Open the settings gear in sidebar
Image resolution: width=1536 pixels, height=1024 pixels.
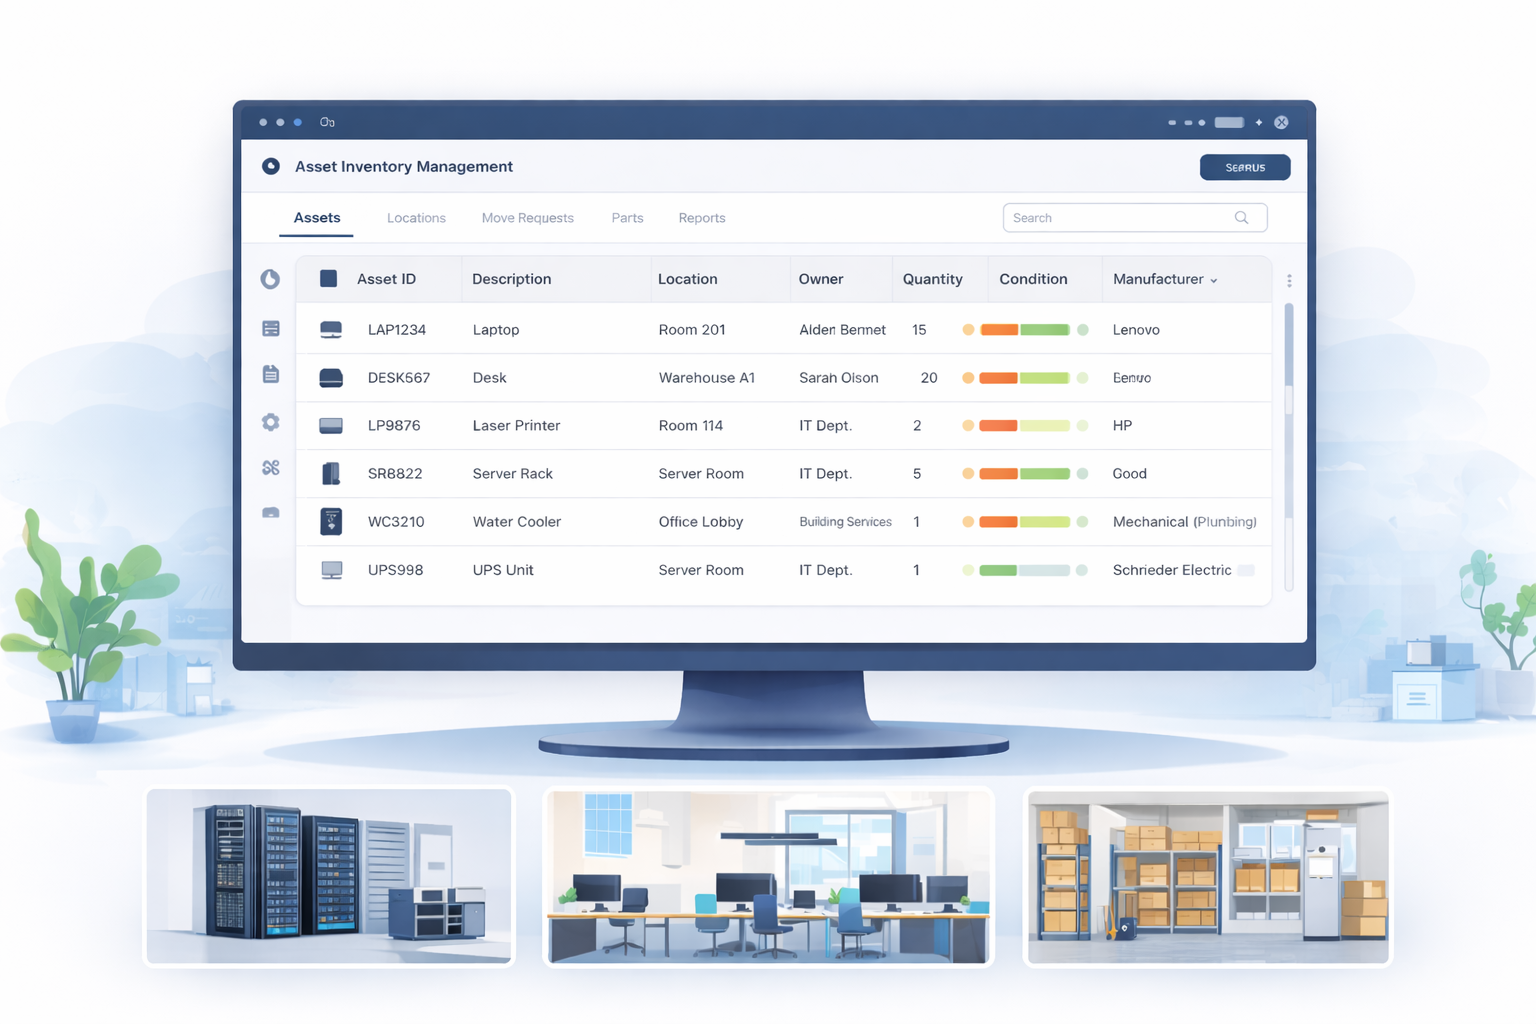pyautogui.click(x=271, y=422)
